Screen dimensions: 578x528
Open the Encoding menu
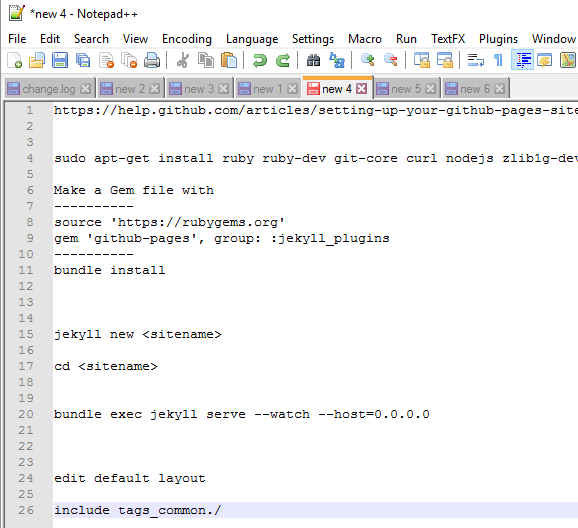[187, 39]
